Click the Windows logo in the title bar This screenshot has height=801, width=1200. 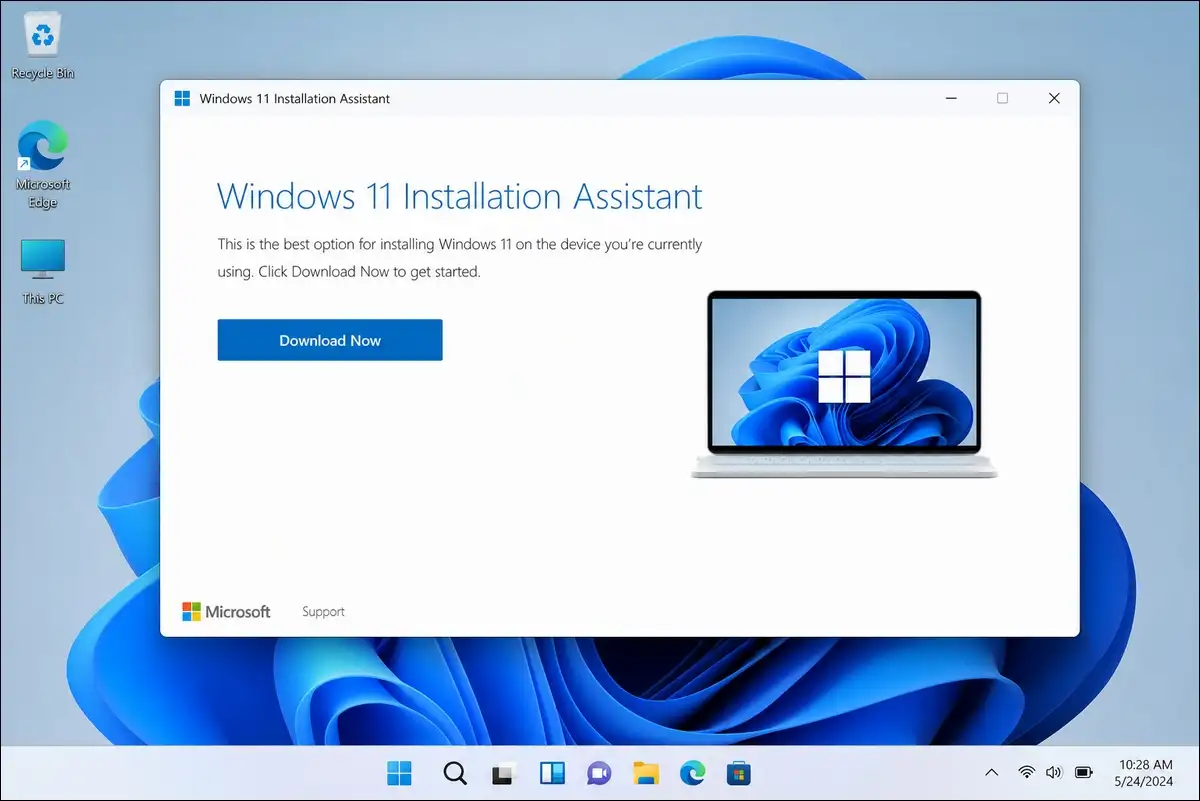point(182,98)
